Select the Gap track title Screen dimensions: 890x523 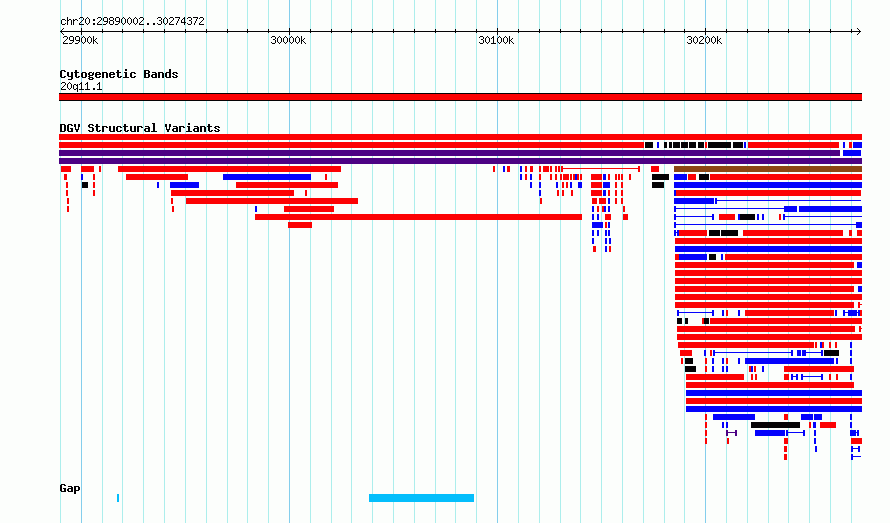click(70, 488)
